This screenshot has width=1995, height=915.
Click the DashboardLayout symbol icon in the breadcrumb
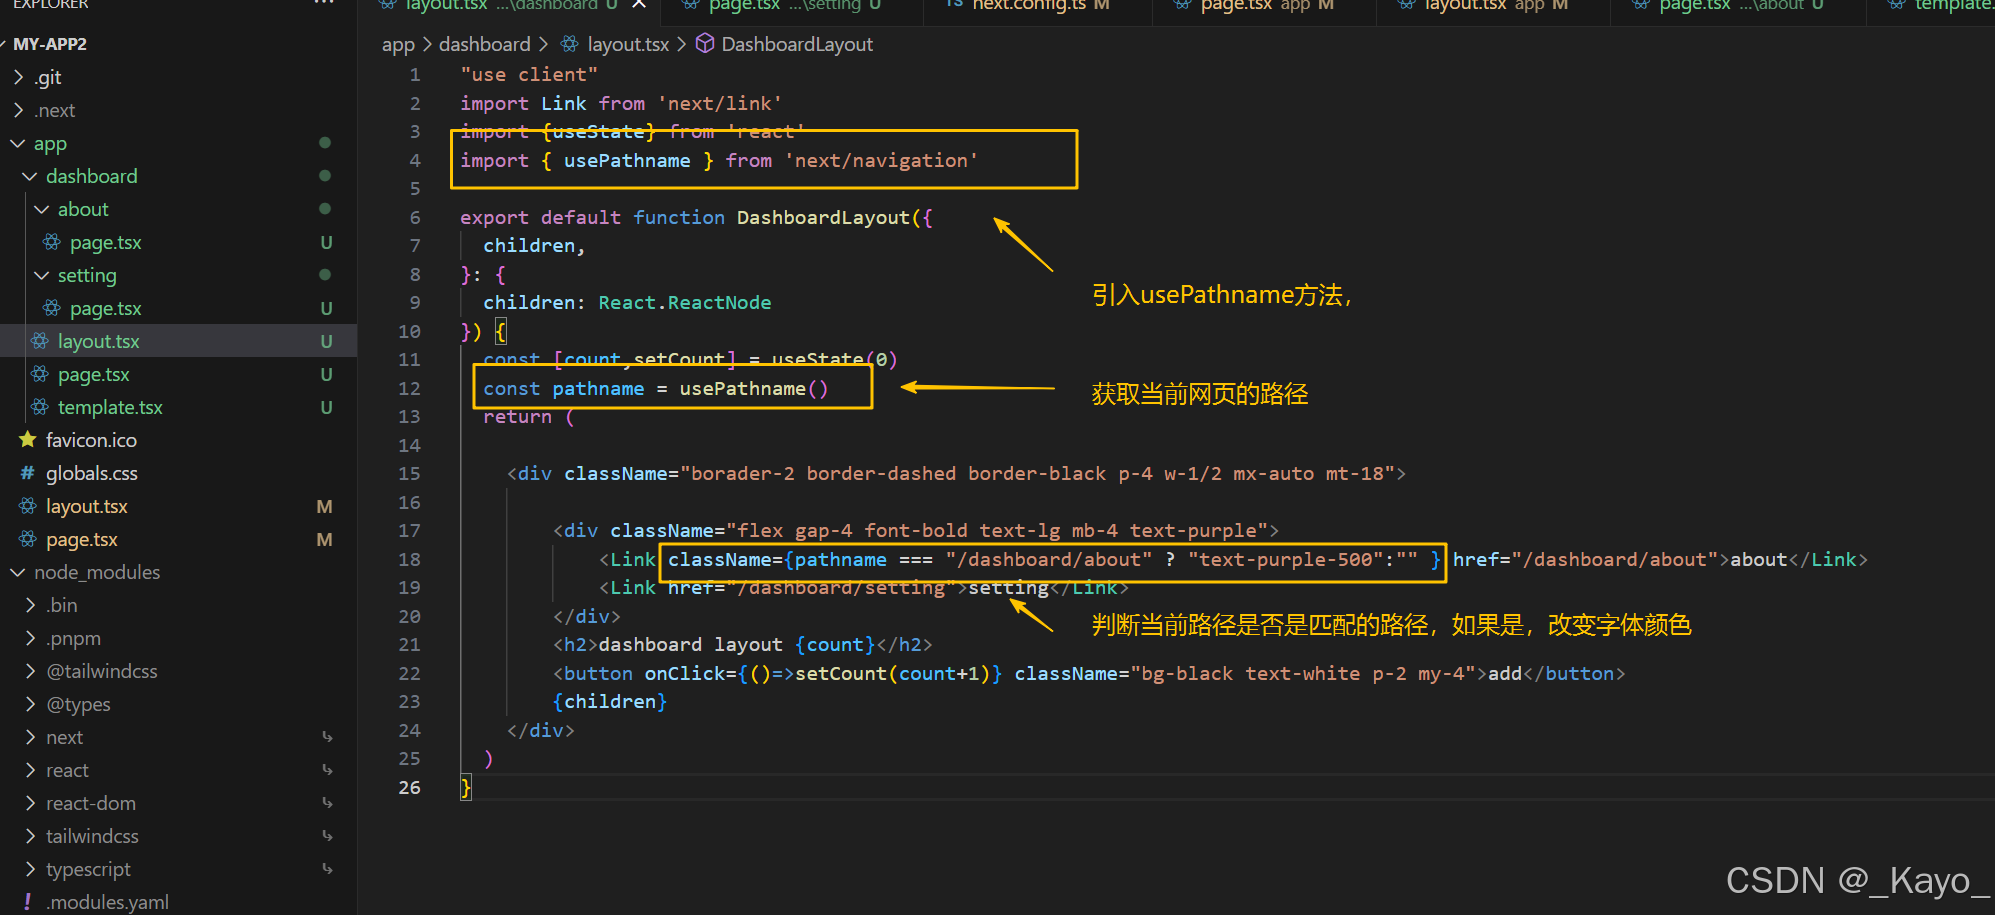click(x=706, y=43)
